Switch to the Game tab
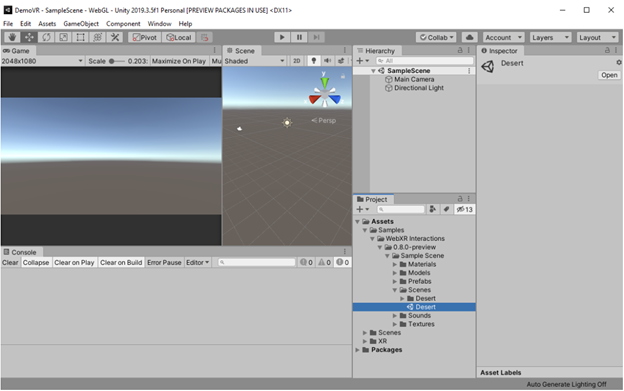 [x=17, y=51]
